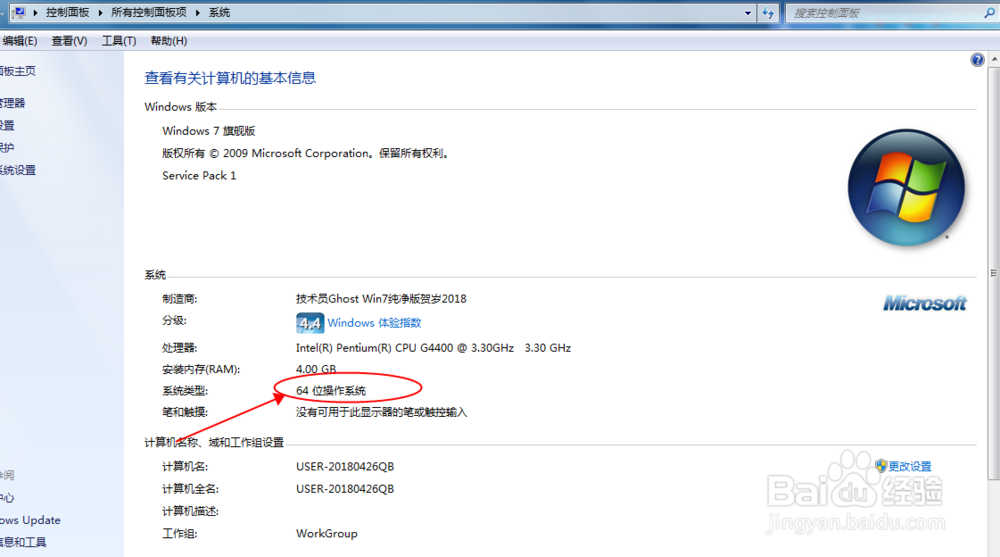Open the 查看(V) menu
Viewport: 1000px width, 557px height.
point(69,41)
